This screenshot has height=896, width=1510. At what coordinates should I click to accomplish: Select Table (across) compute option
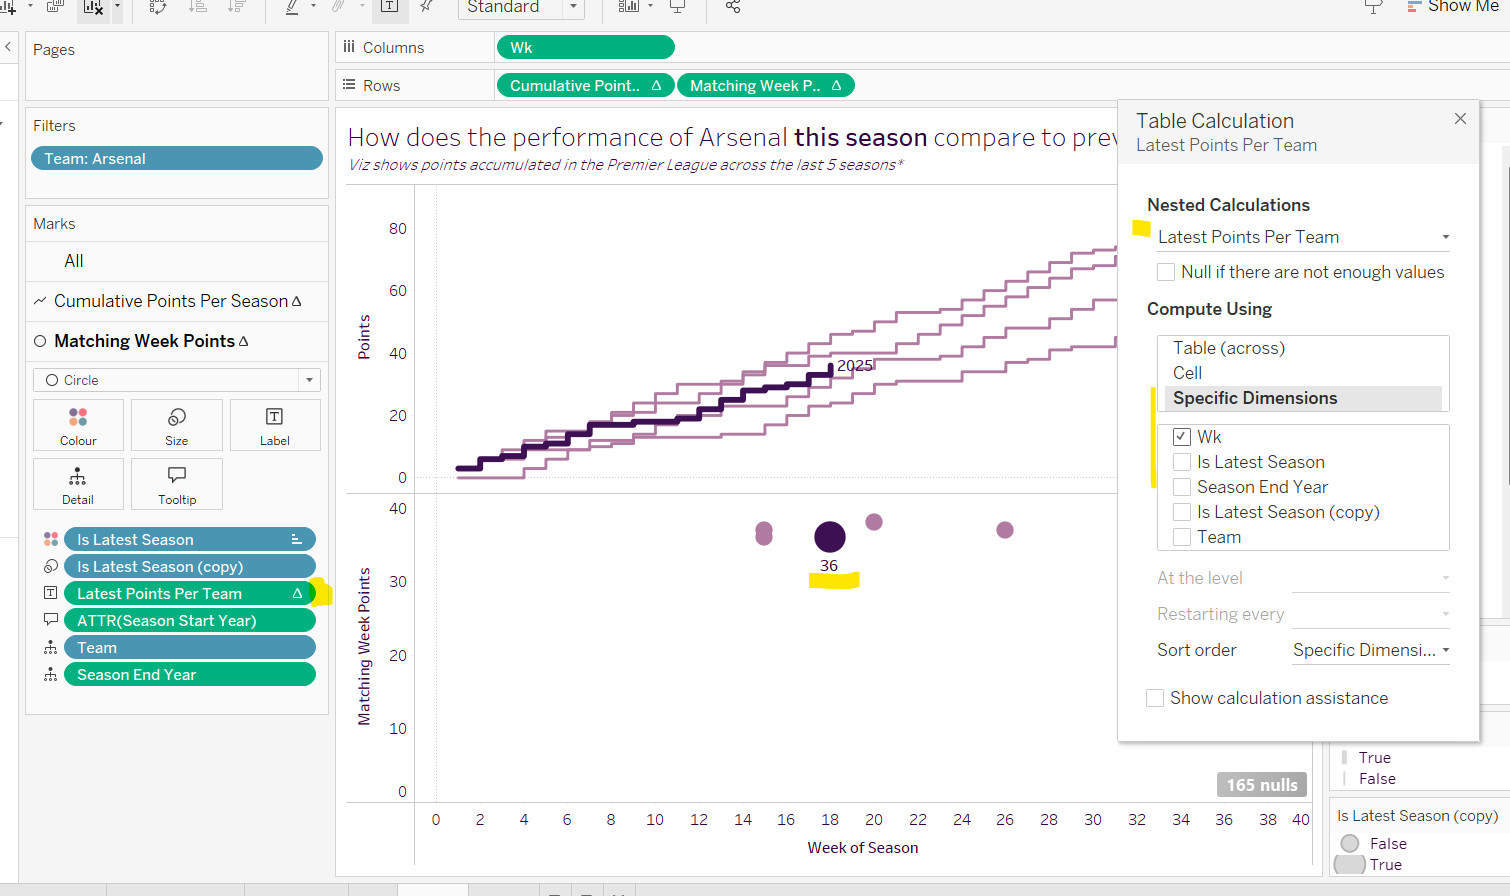(1303, 348)
